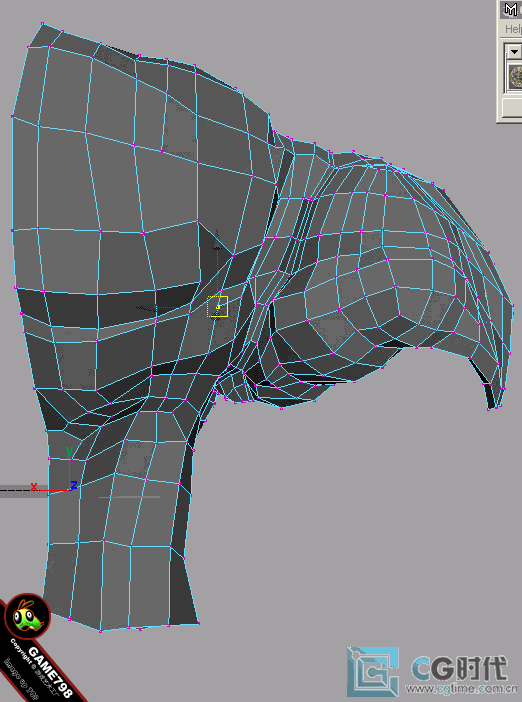522x702 pixels.
Task: Open the Help menu in the floating window
Action: coord(513,29)
